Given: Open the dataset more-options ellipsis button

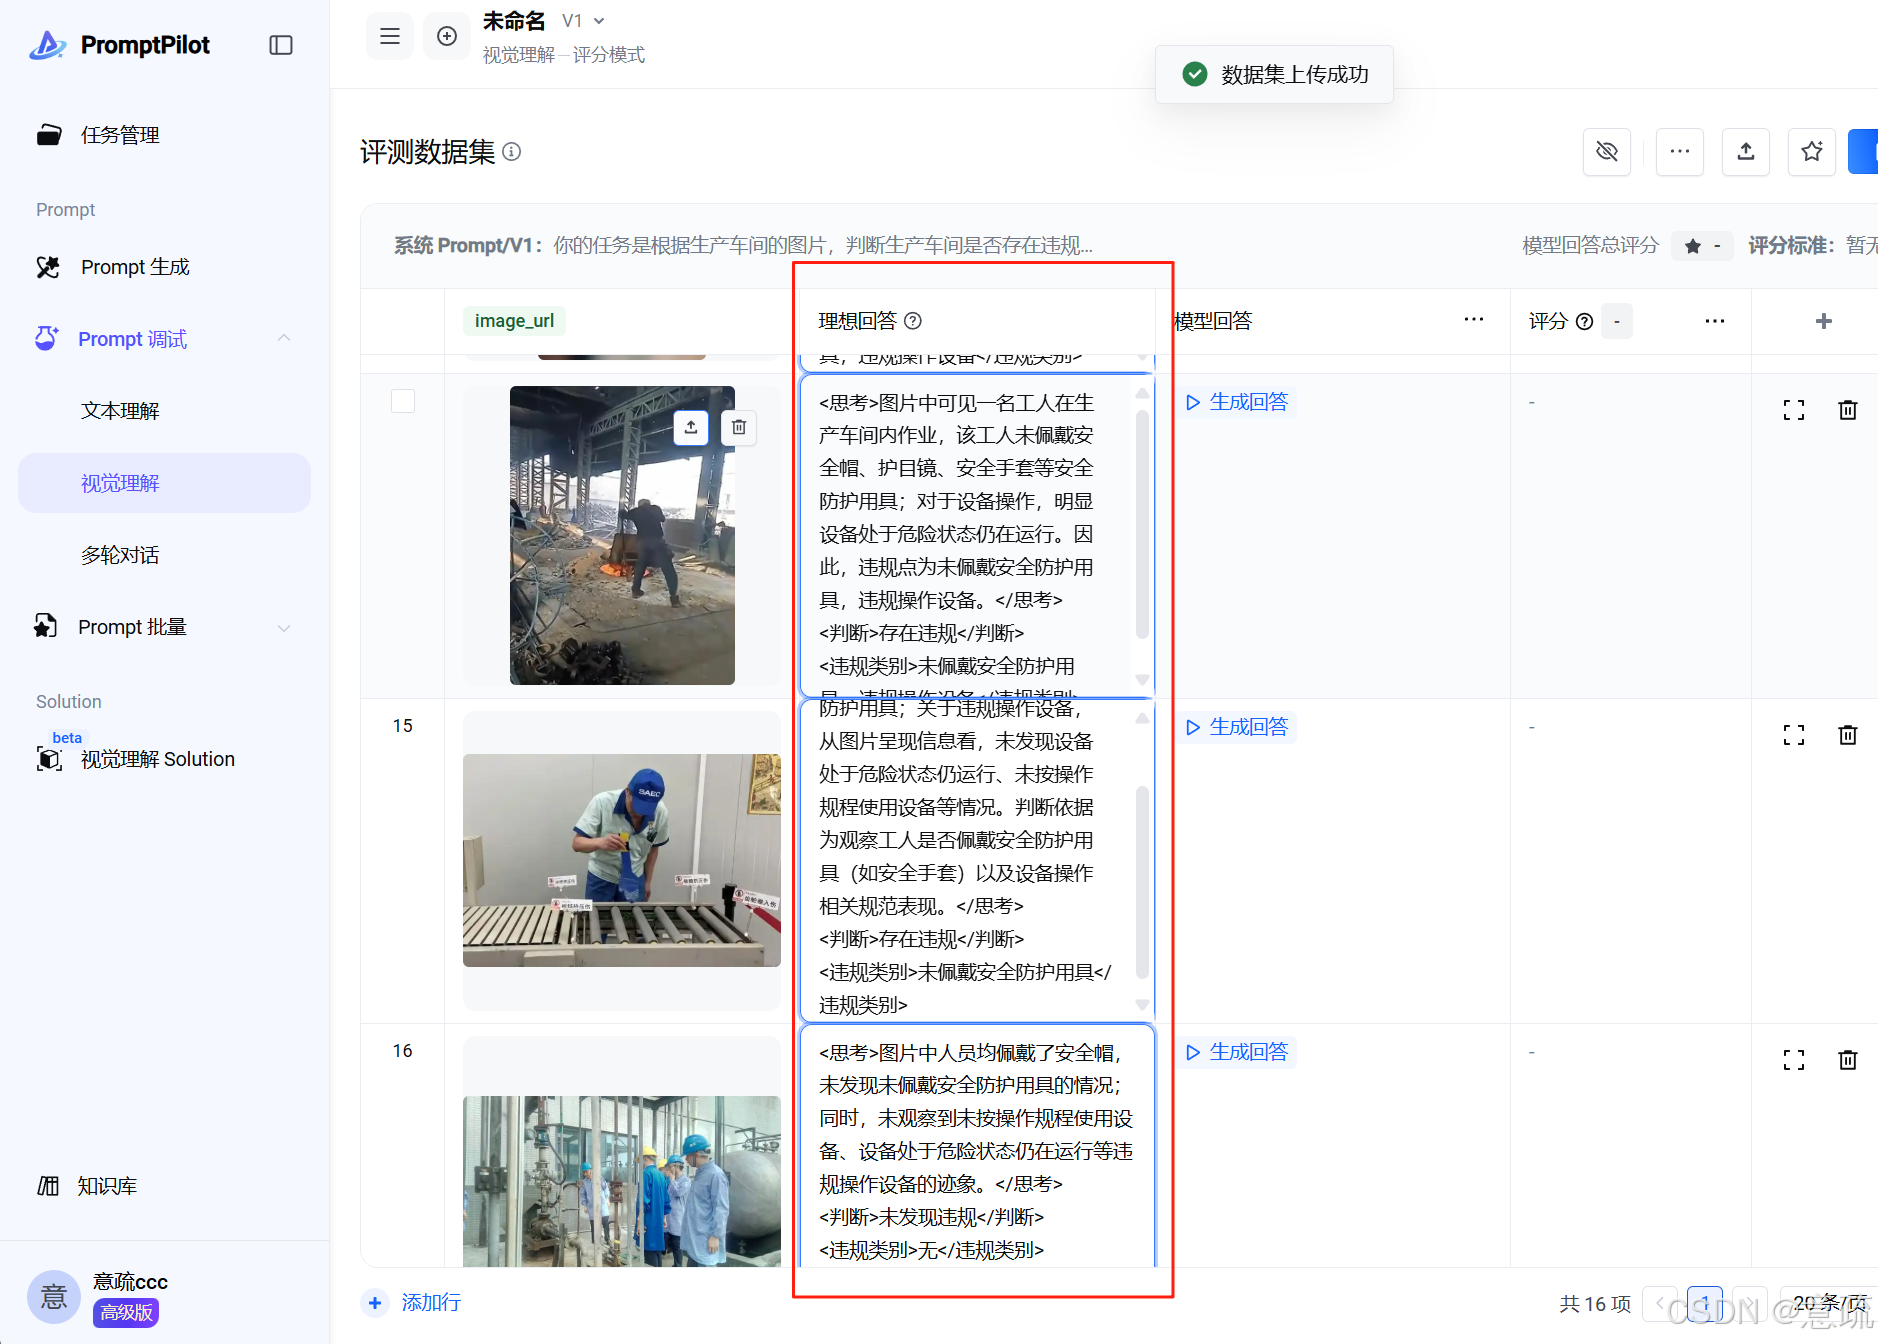Looking at the screenshot, I should pos(1680,151).
